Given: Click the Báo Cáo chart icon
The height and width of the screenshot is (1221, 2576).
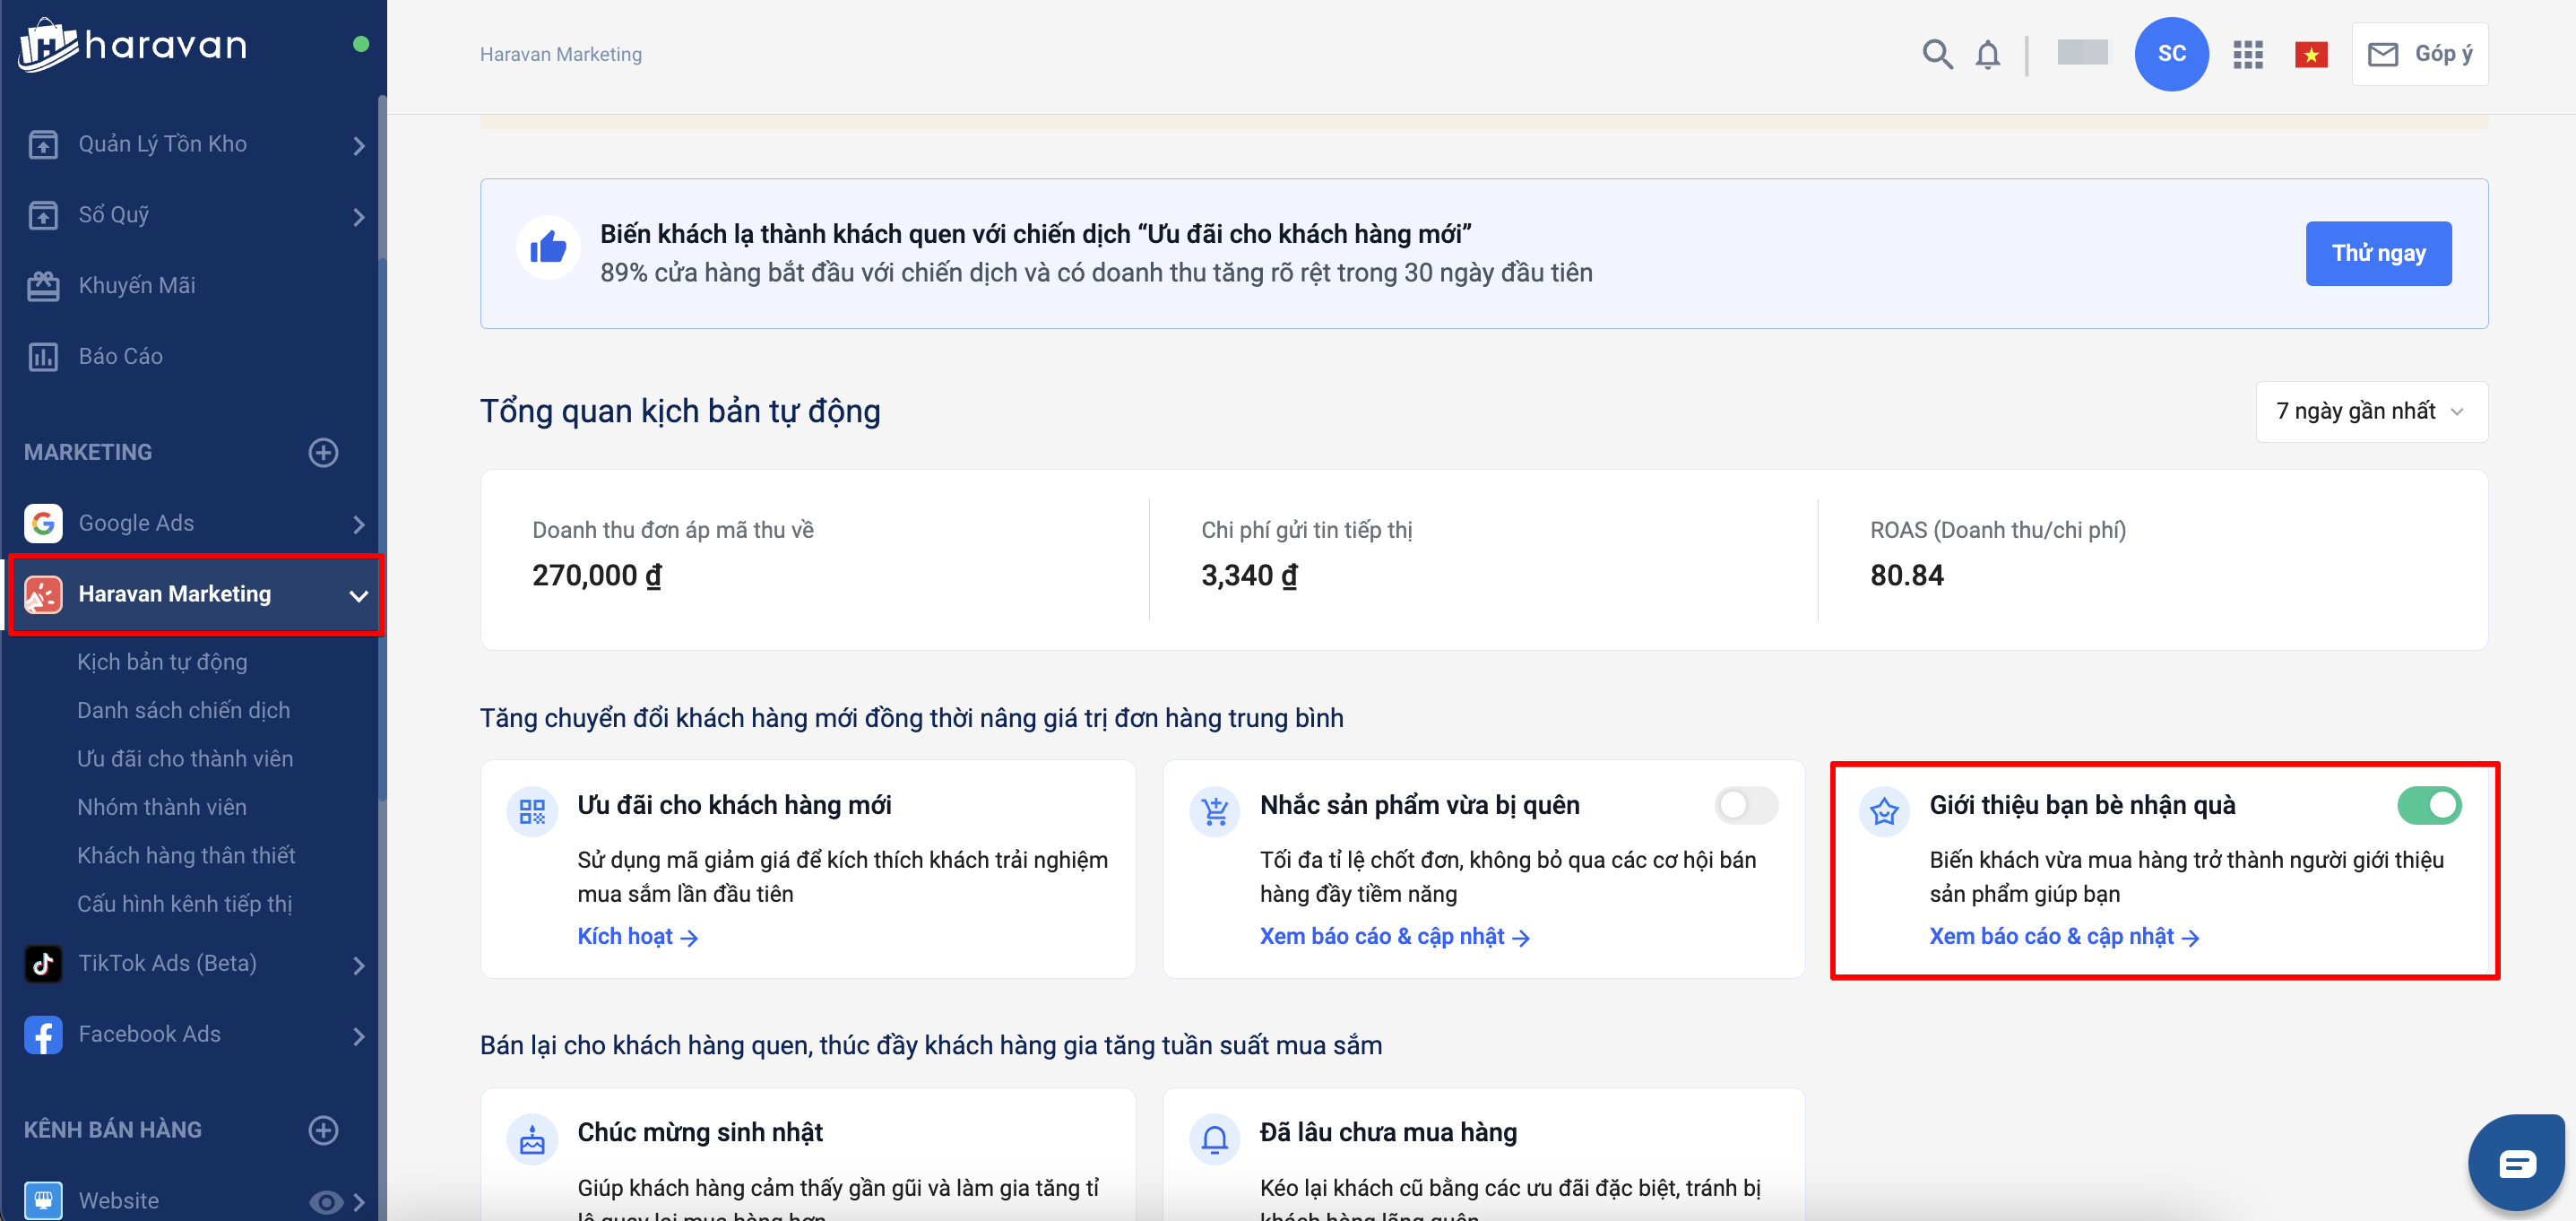Looking at the screenshot, I should (43, 357).
